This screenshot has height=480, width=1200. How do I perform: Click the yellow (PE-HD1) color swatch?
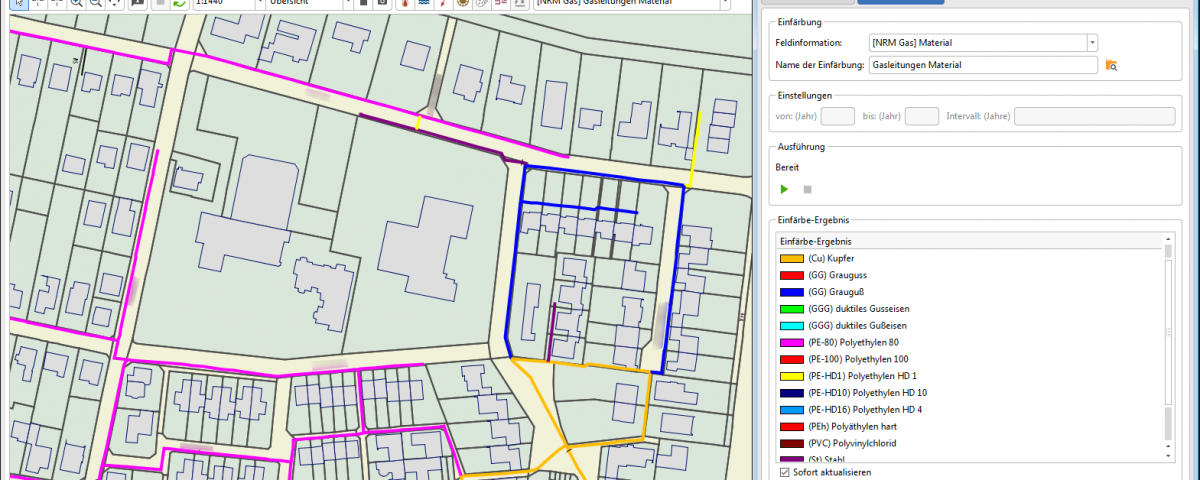(792, 376)
